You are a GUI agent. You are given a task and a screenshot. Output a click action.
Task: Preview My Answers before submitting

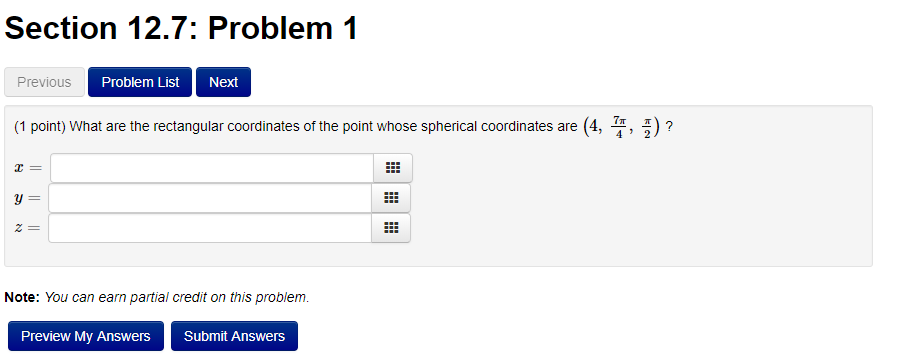(x=86, y=336)
